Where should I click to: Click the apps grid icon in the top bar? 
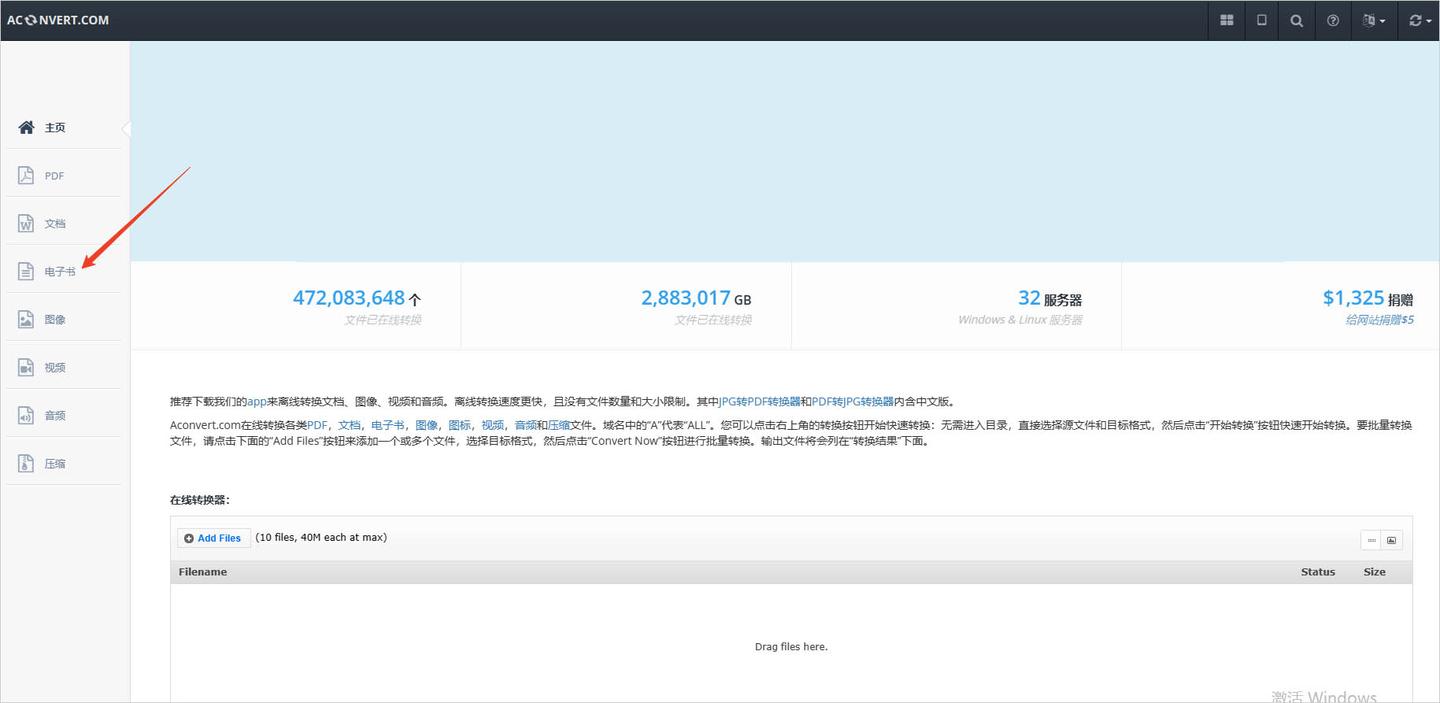(1226, 20)
